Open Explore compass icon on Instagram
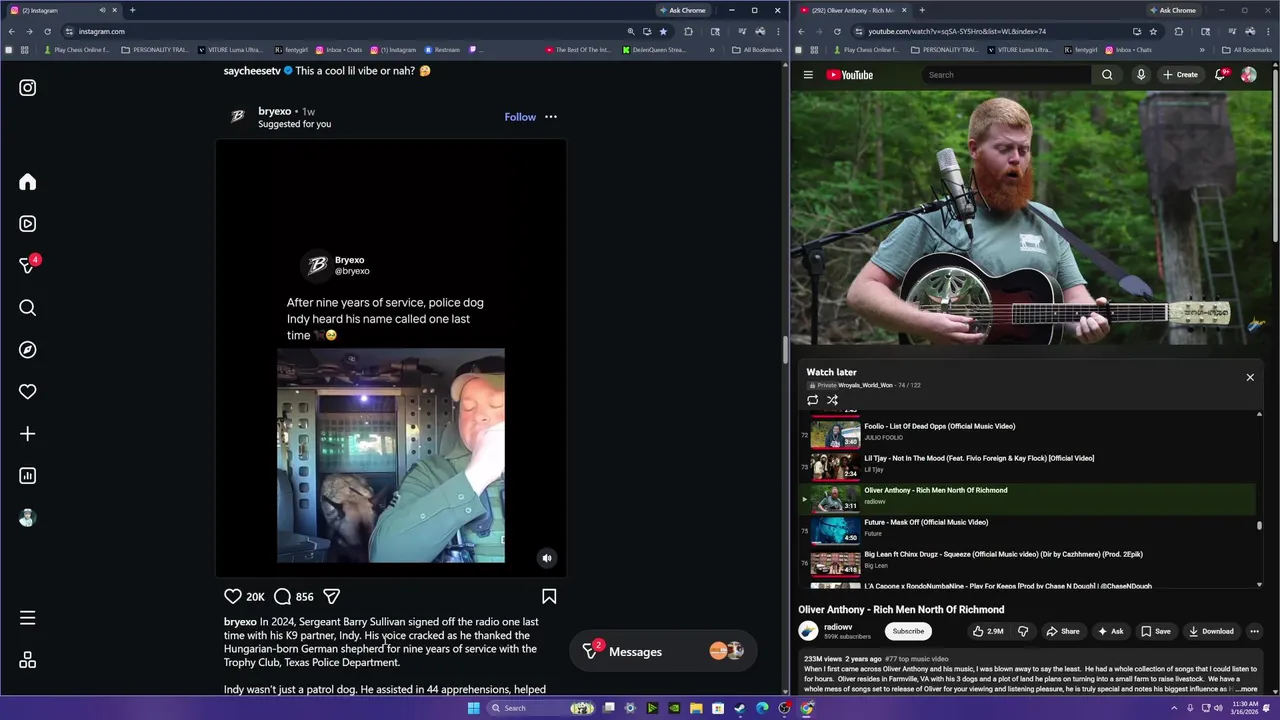The image size is (1280, 720). (x=27, y=350)
